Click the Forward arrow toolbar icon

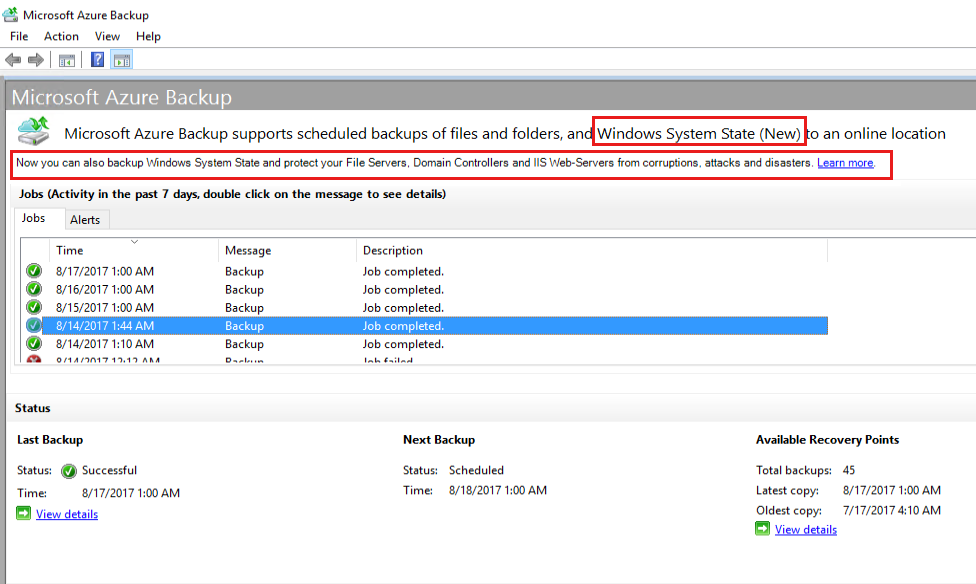[x=35, y=60]
